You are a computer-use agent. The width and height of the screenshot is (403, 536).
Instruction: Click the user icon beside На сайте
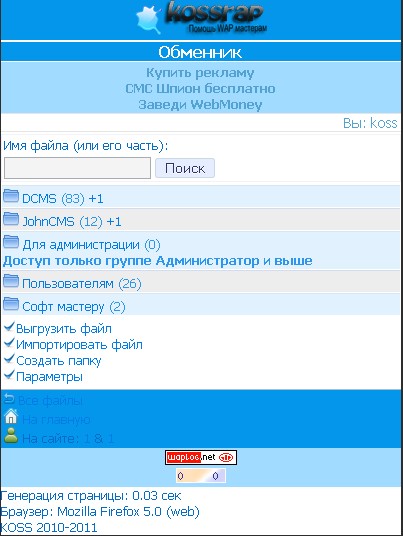11,436
